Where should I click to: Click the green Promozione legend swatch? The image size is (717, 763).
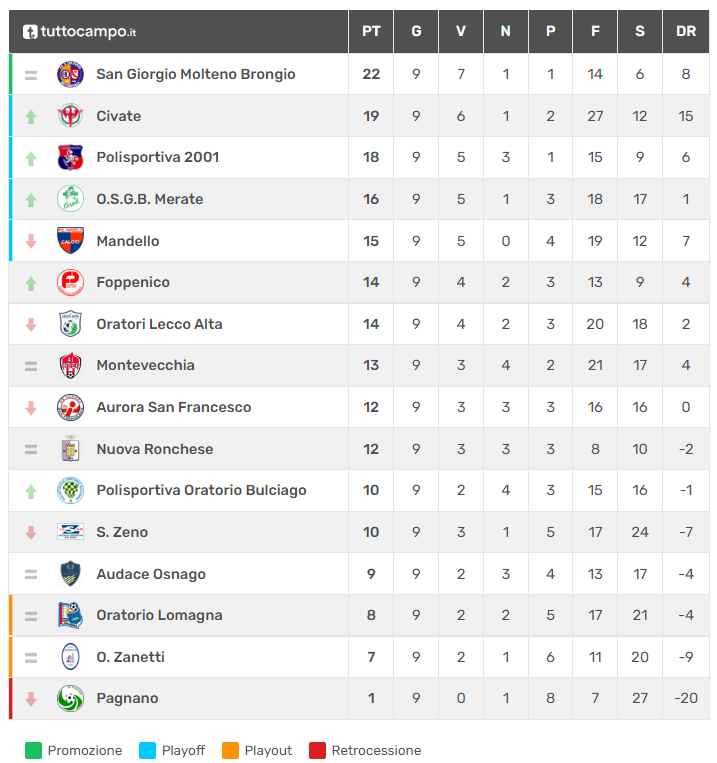tap(33, 750)
